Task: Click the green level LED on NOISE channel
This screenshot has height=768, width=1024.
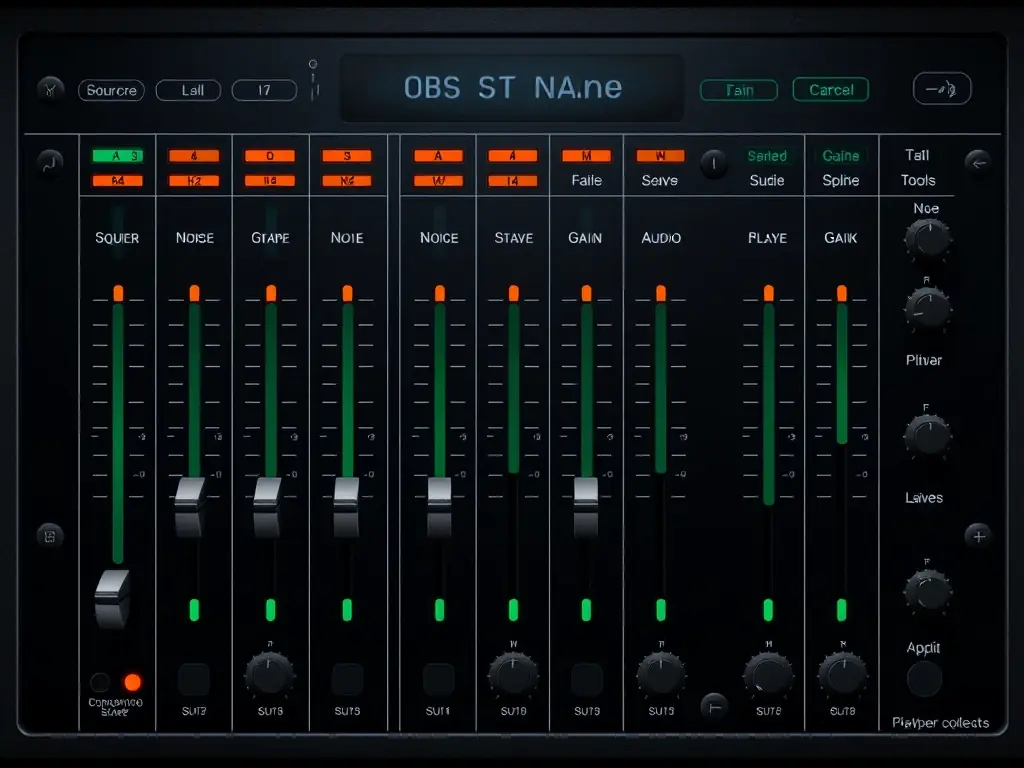Action: [x=194, y=609]
